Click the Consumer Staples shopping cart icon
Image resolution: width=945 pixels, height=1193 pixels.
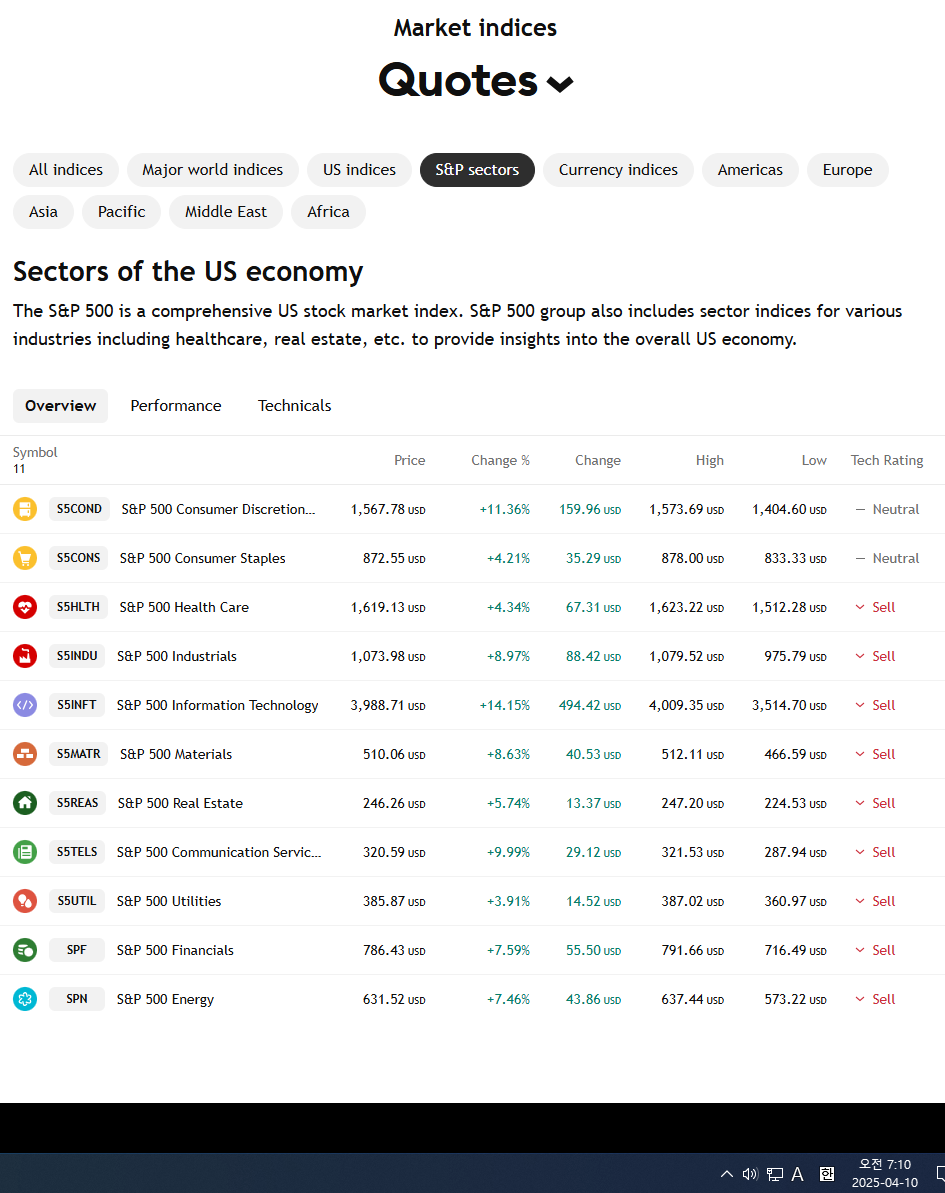[25, 558]
